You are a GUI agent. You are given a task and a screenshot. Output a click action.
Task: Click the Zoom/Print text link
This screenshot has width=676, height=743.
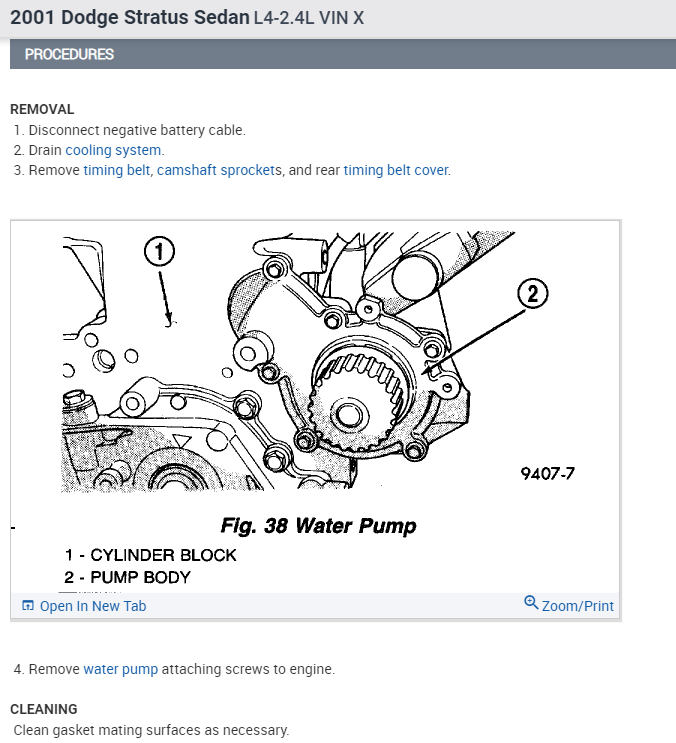[x=577, y=606]
